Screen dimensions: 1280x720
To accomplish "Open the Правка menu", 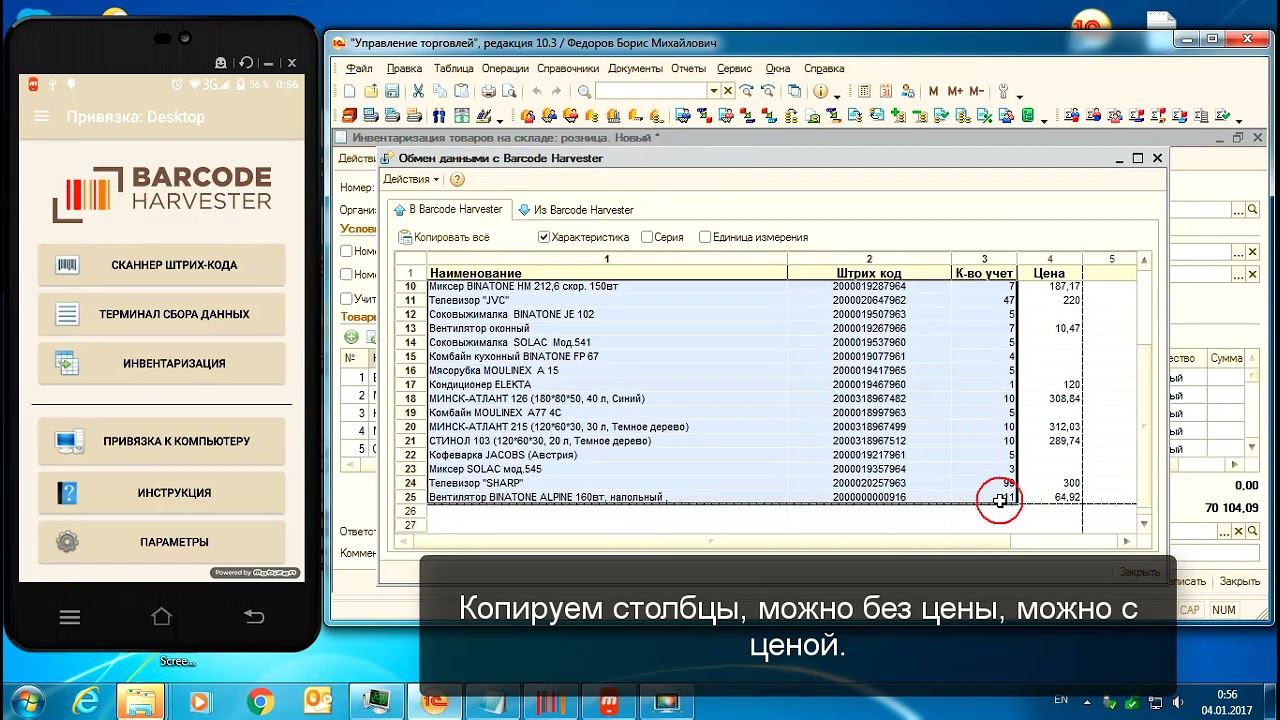I will (404, 69).
